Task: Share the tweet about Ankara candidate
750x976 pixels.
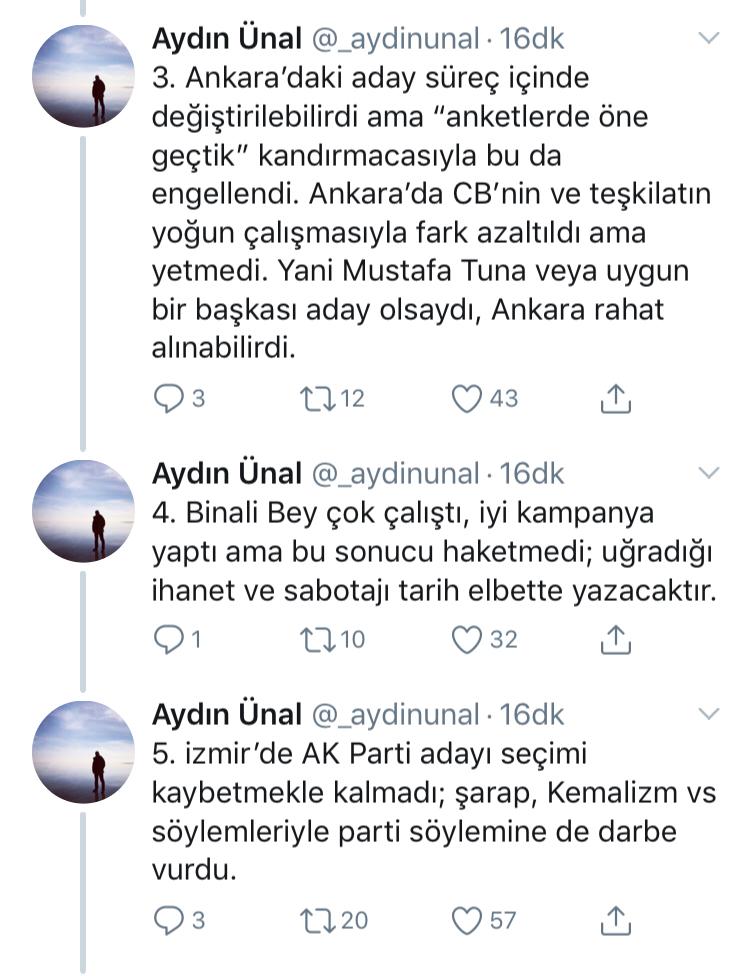Action: pos(616,399)
